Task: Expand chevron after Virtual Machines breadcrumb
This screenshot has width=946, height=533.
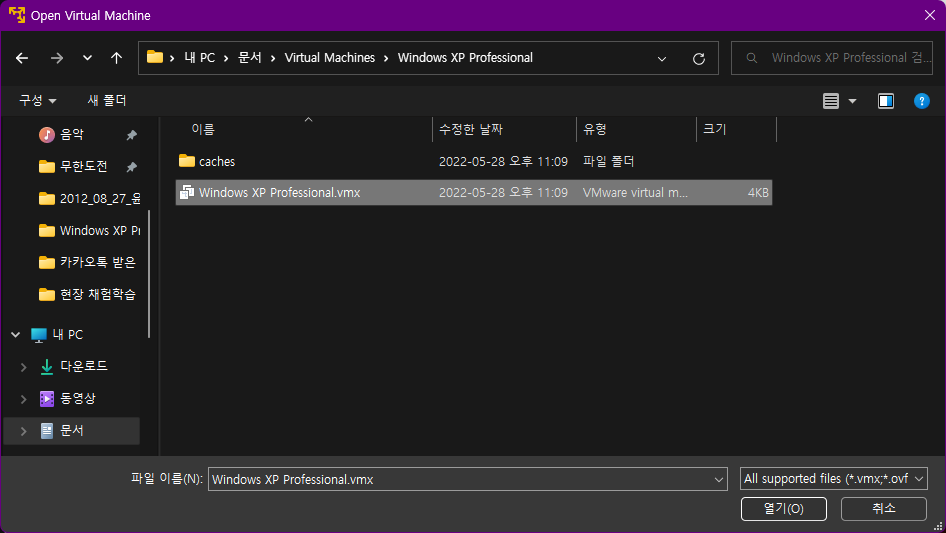Action: [x=386, y=59]
